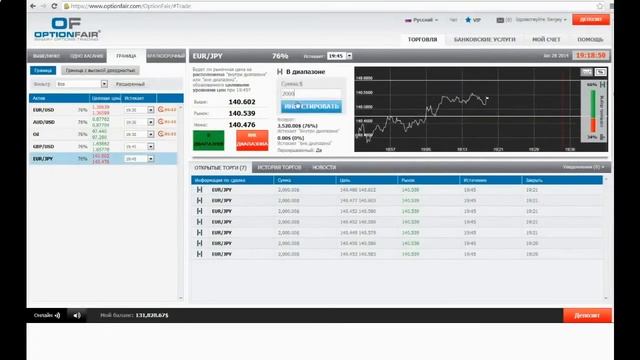
Task: Open the expiry dropdown in the AUD/USD row
Action: 151,122
